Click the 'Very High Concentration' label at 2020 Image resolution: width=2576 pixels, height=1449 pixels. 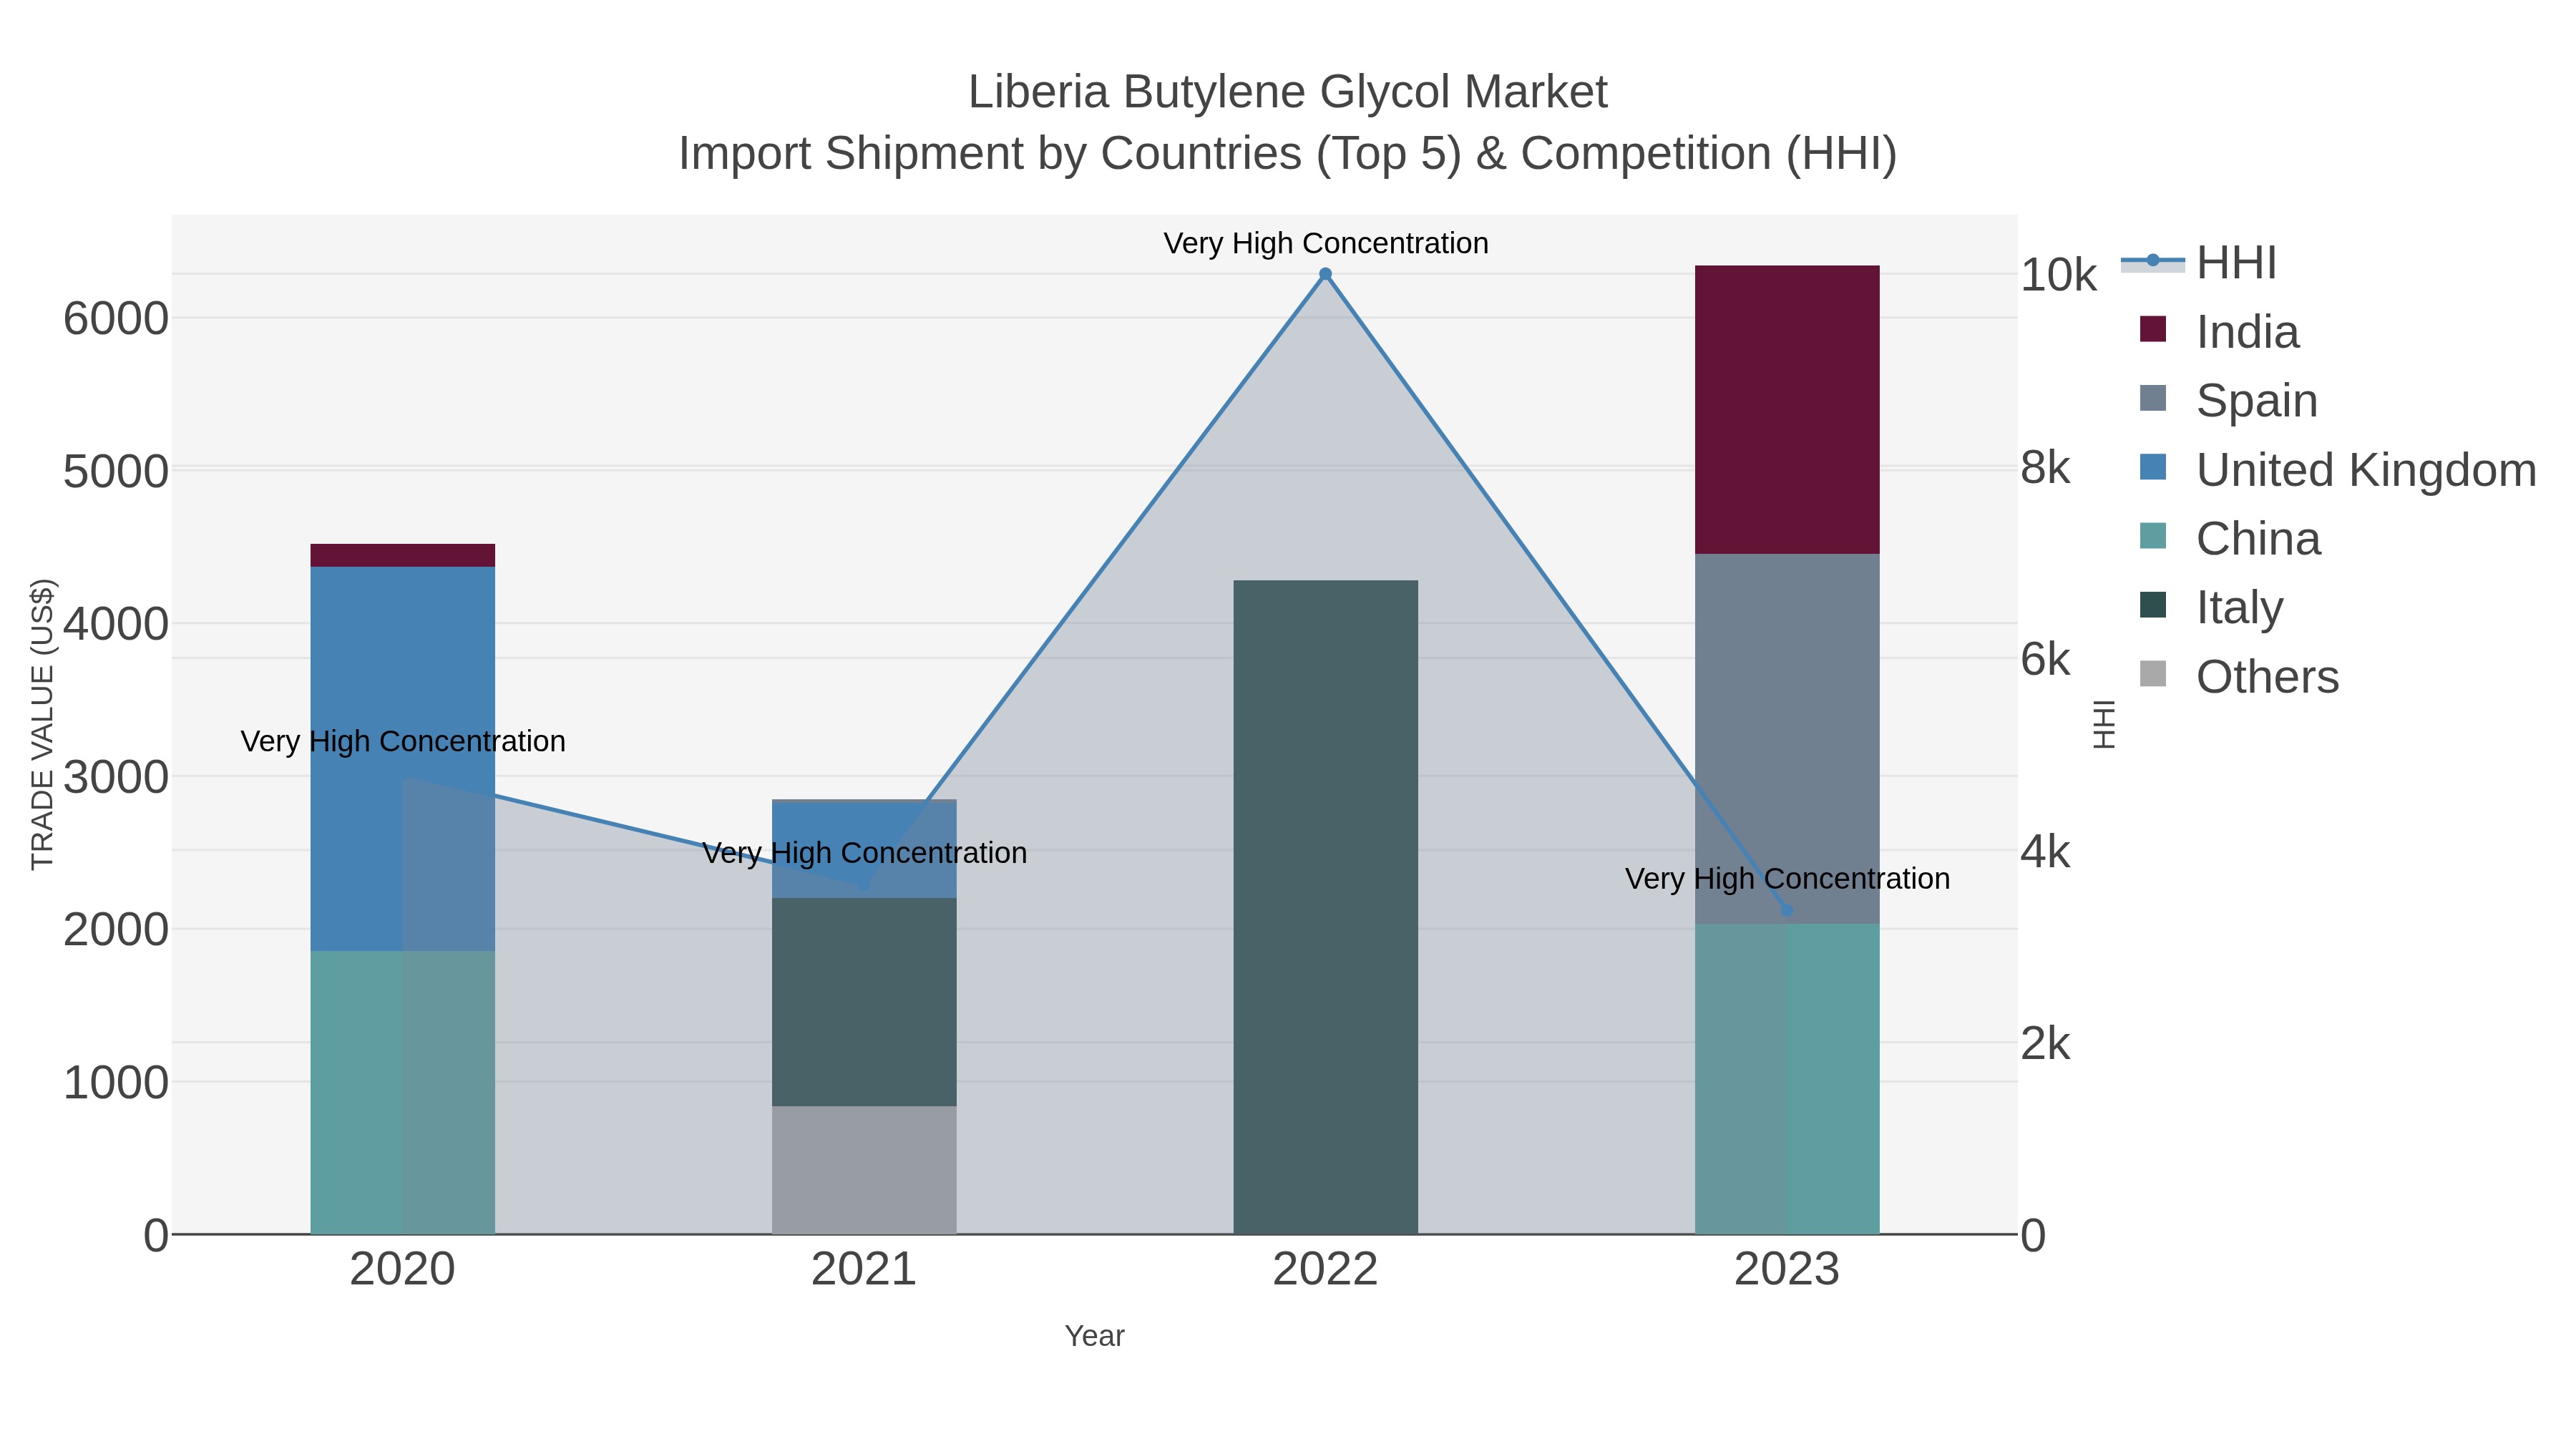(x=403, y=741)
